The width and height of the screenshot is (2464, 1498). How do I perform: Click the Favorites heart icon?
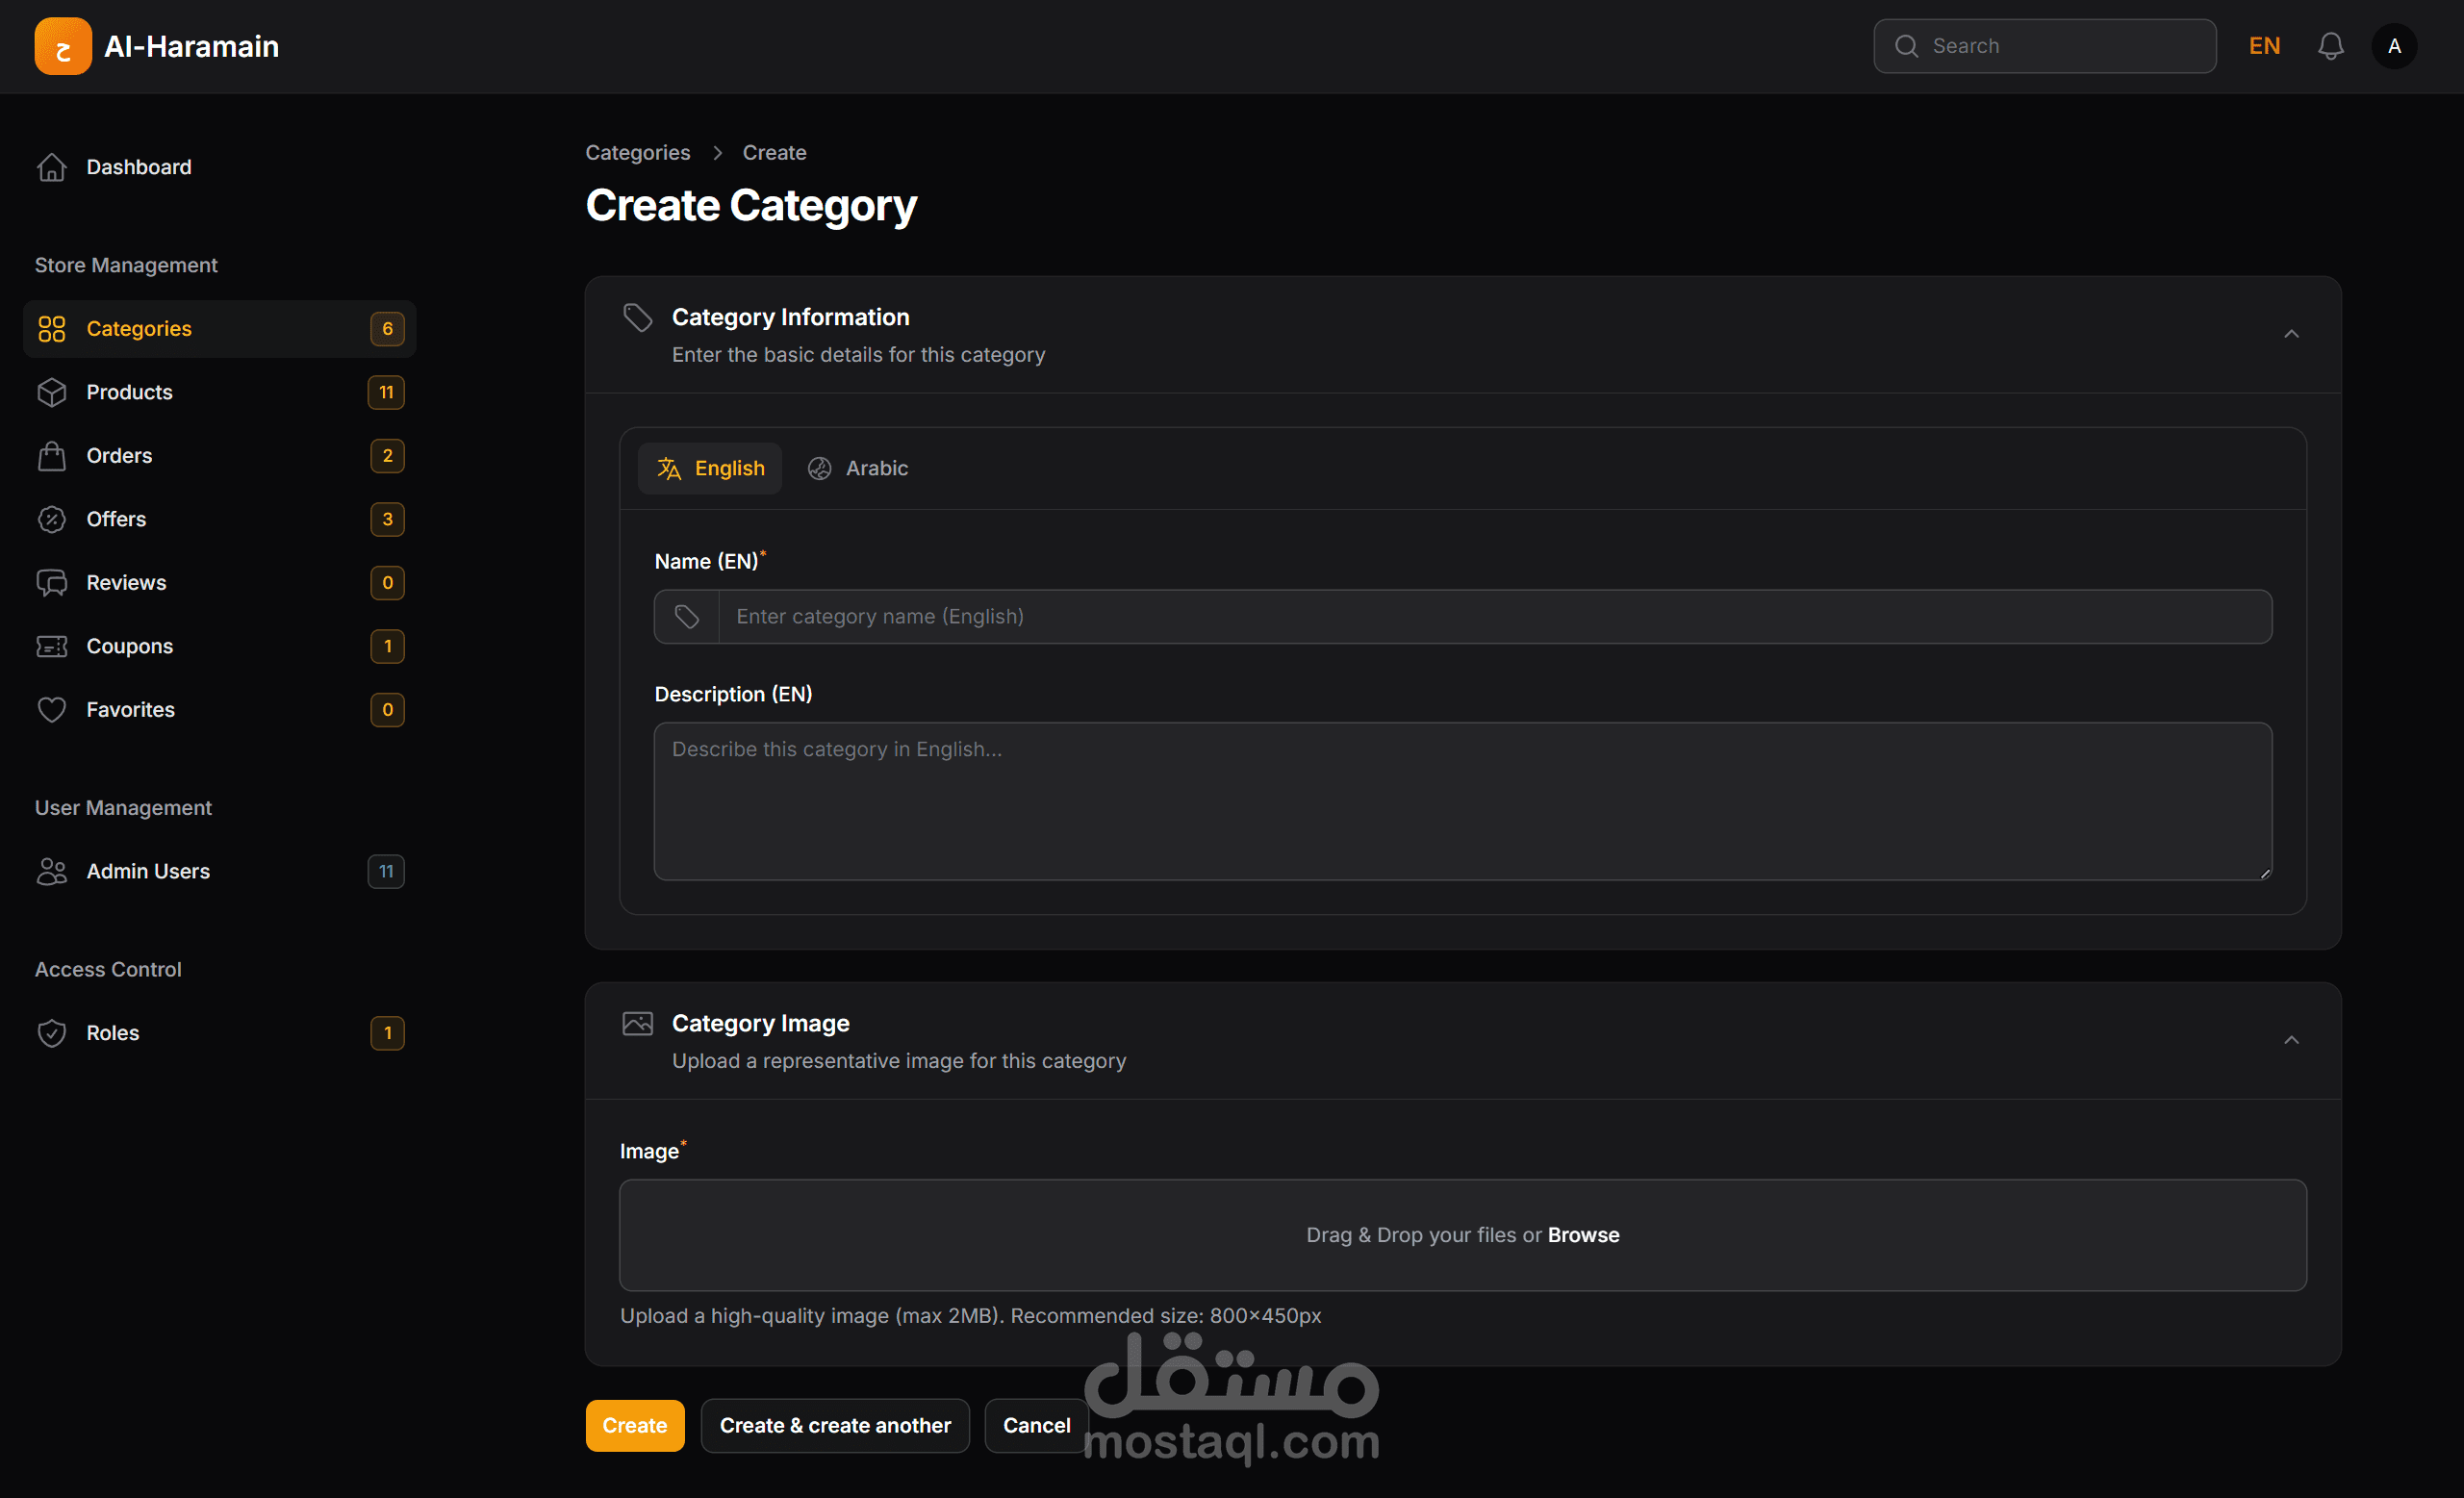(52, 710)
